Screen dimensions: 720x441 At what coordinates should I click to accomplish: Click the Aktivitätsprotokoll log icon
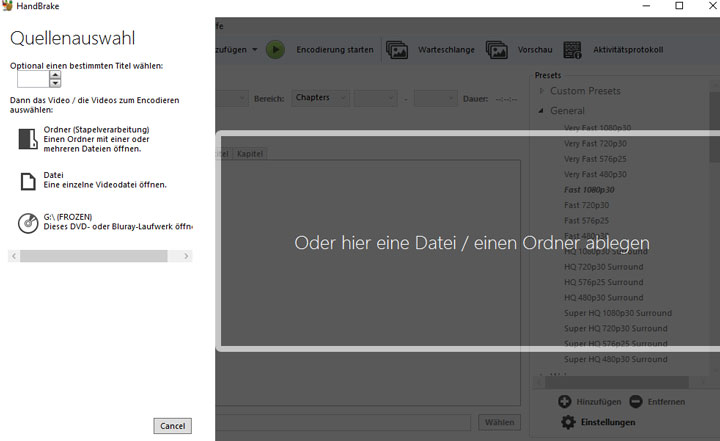pyautogui.click(x=572, y=50)
